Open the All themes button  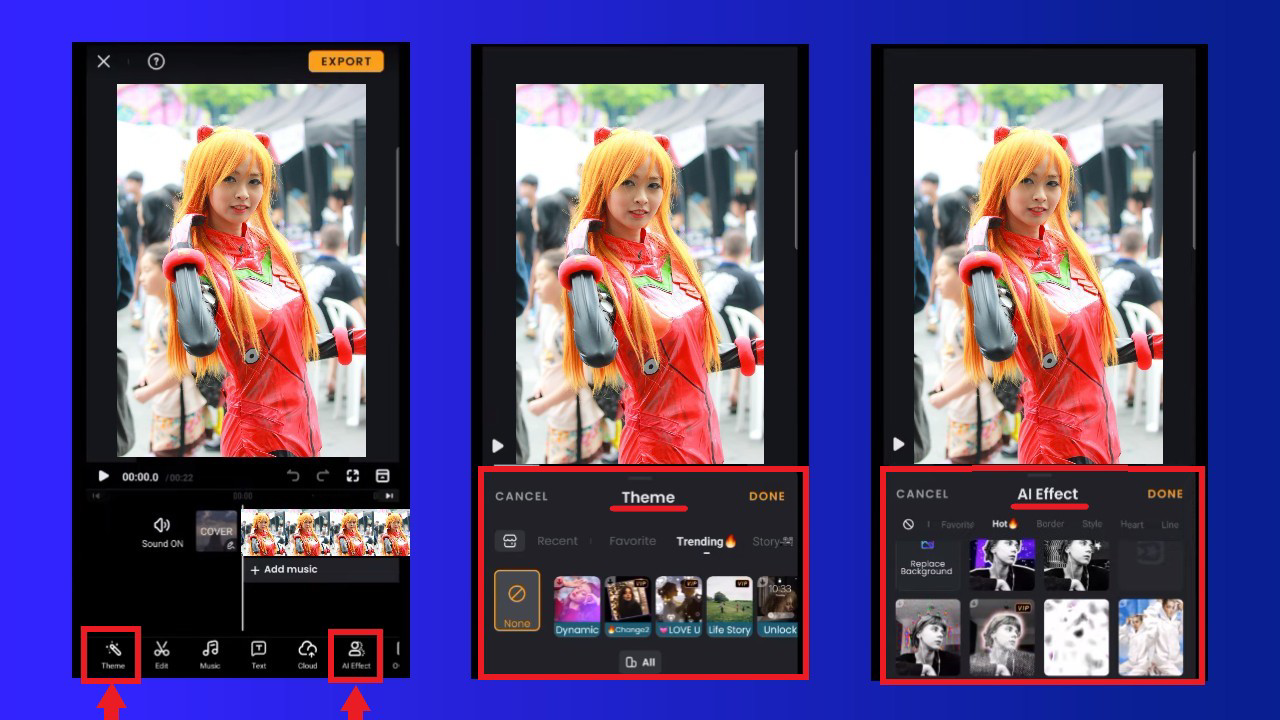pos(640,662)
